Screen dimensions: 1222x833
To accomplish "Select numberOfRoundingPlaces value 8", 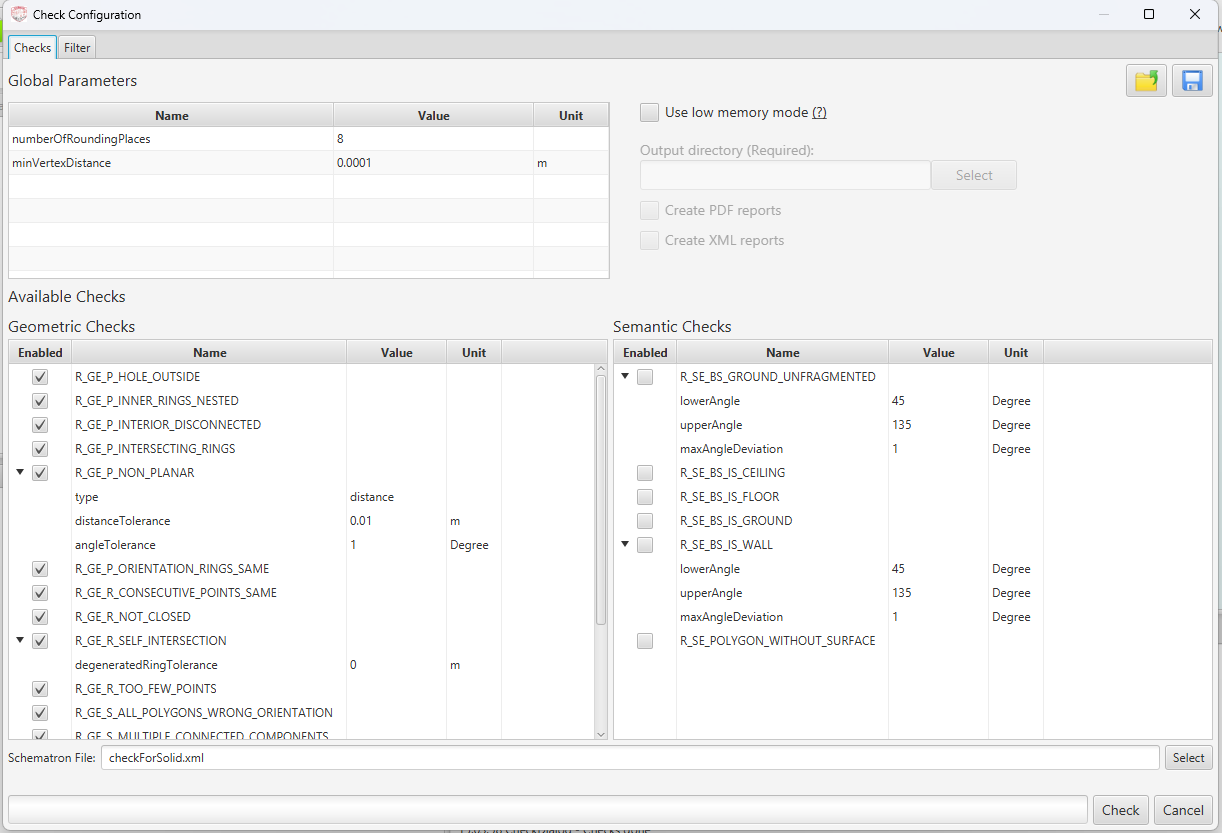I will pyautogui.click(x=341, y=139).
